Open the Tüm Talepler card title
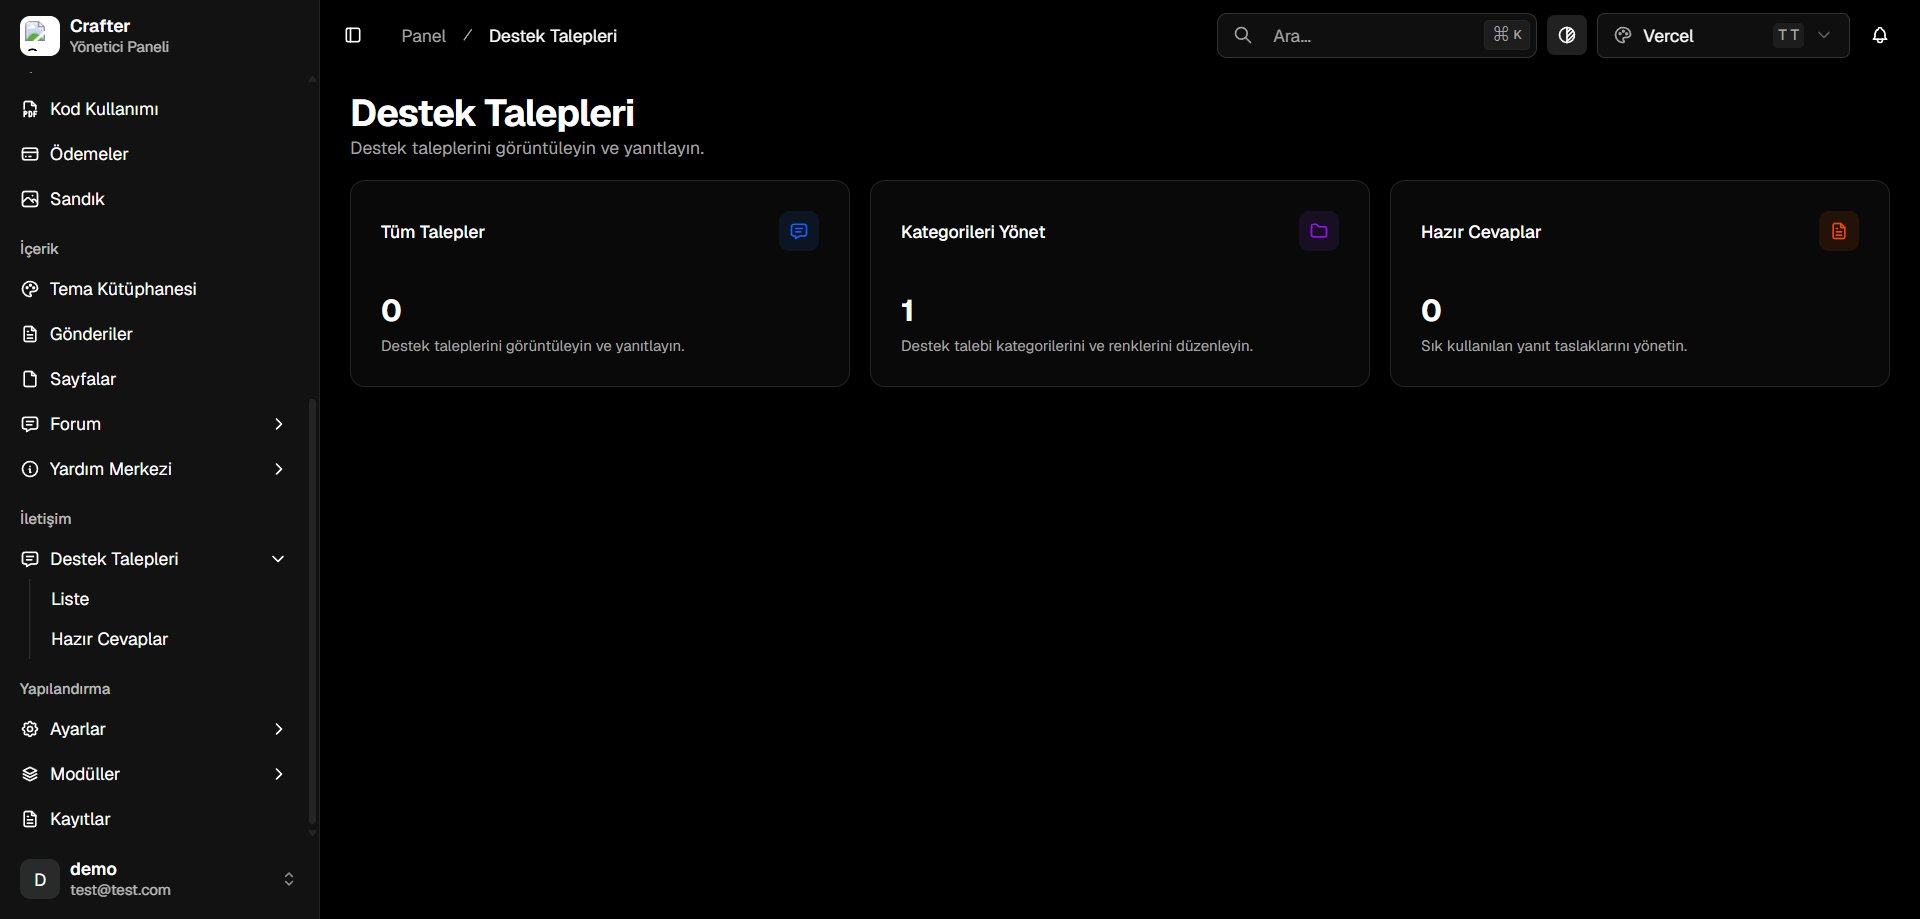Screen dimensions: 1920x919 pyautogui.click(x=433, y=232)
